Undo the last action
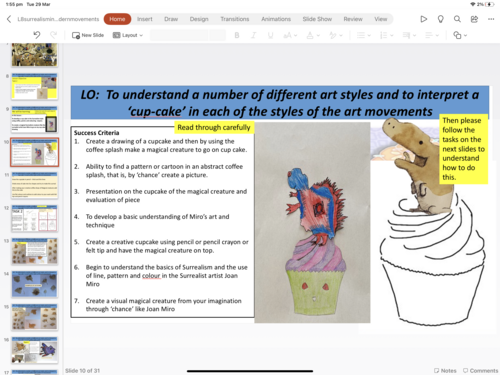The width and height of the screenshot is (500, 375). click(37, 35)
